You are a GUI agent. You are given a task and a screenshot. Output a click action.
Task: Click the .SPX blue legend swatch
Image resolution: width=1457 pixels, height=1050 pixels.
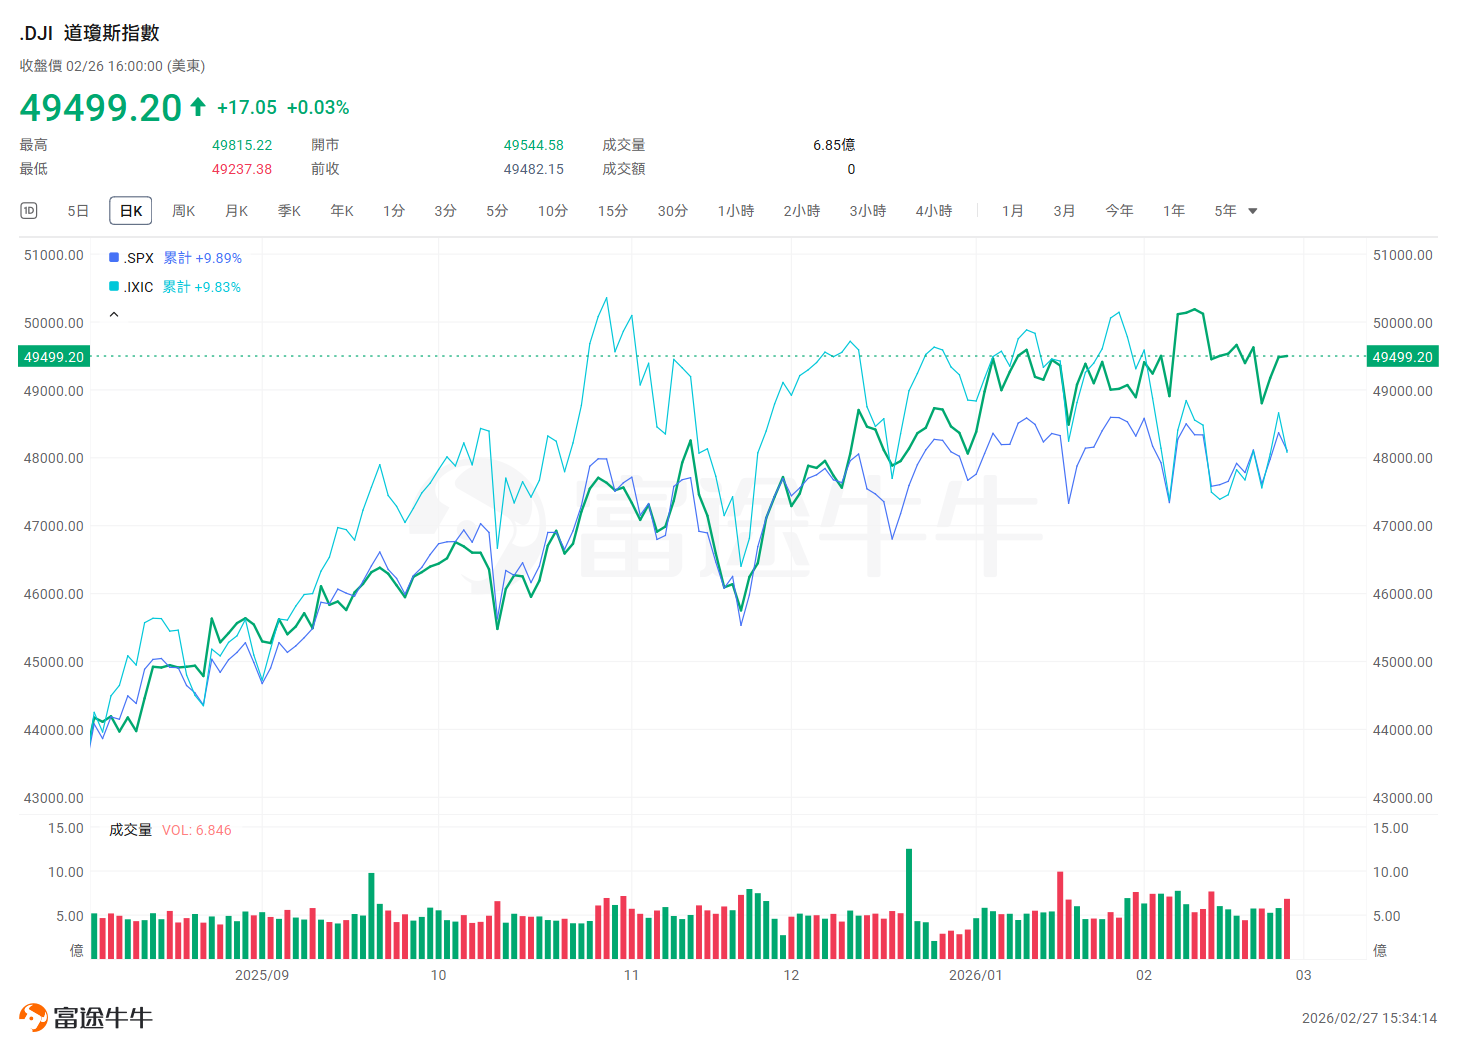(x=114, y=258)
